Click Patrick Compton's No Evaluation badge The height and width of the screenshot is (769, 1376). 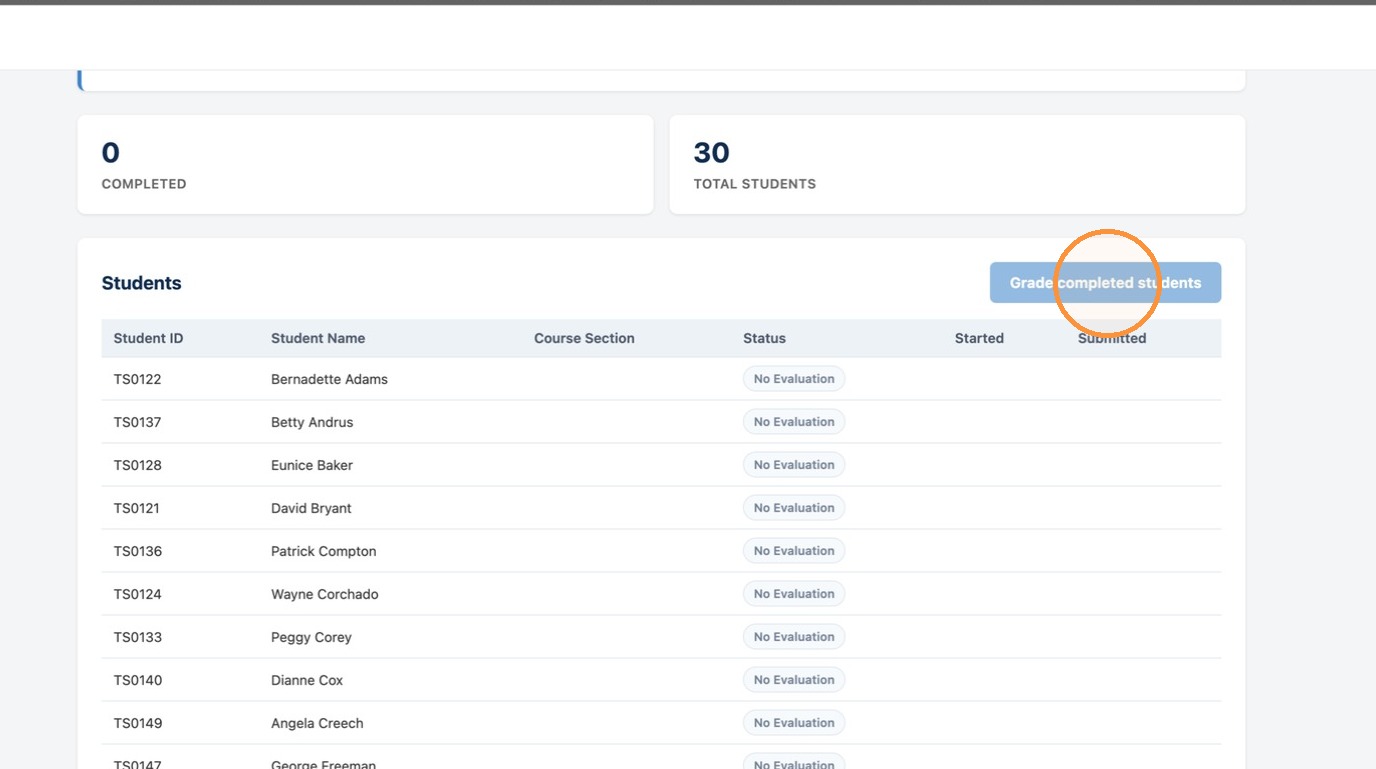coord(794,551)
